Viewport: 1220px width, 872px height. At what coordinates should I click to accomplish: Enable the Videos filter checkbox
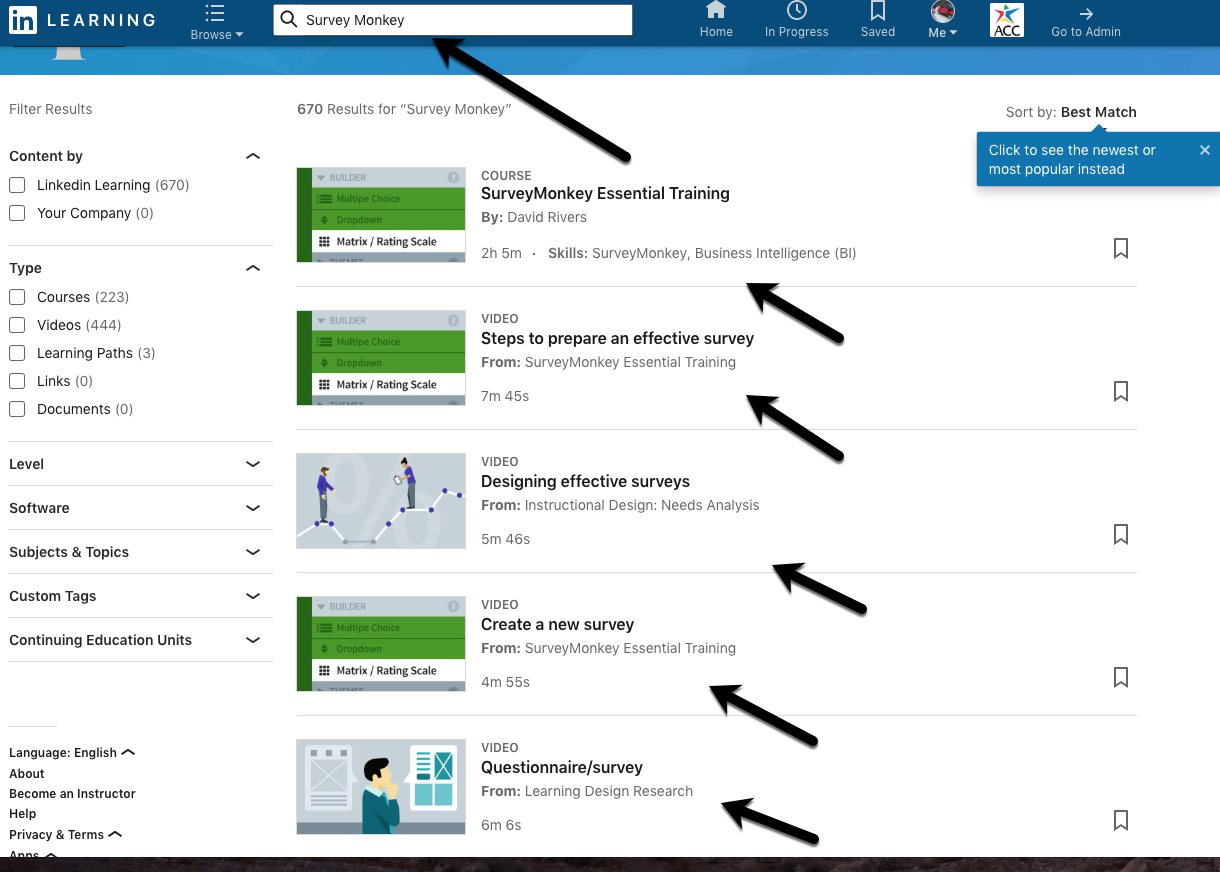[x=17, y=325]
